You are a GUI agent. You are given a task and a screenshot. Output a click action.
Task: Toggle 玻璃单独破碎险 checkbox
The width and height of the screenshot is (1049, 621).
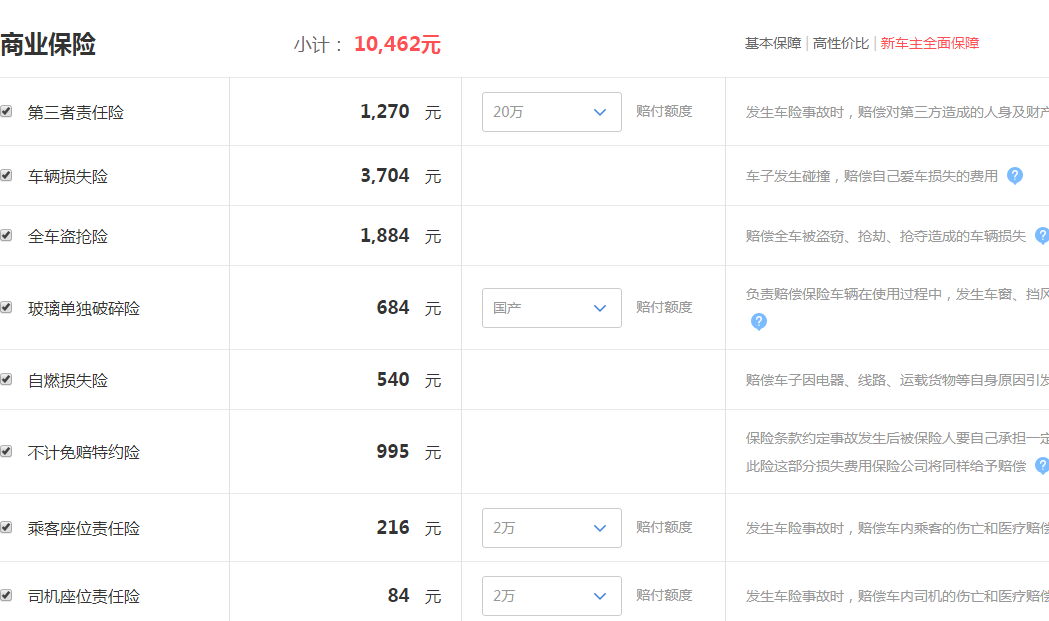tap(6, 307)
